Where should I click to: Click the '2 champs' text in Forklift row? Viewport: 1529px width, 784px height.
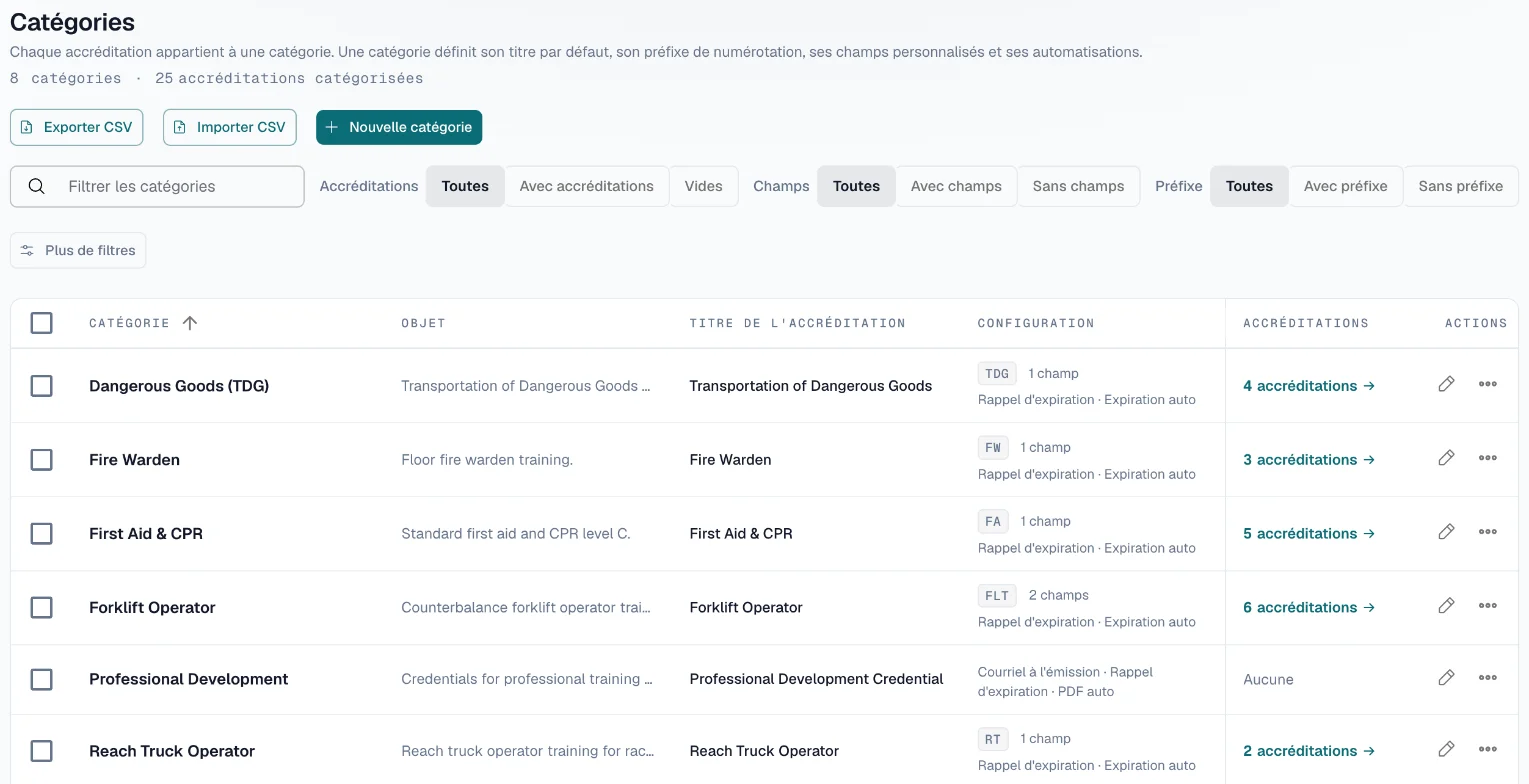1058,595
